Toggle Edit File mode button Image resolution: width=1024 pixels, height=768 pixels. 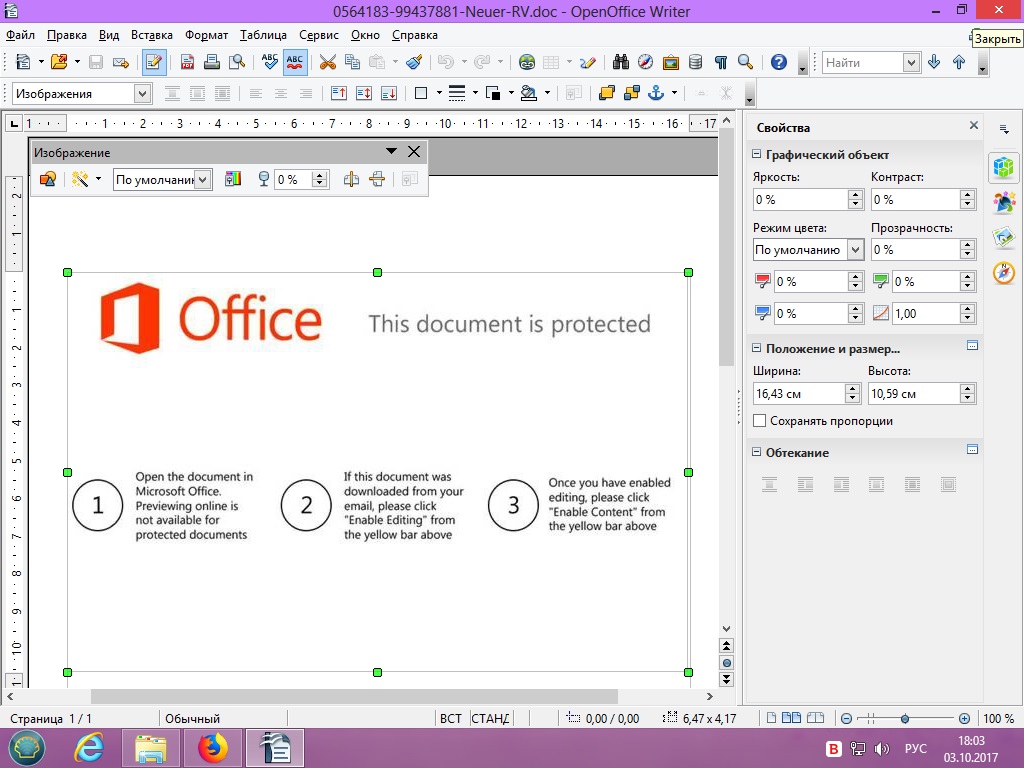tap(154, 62)
